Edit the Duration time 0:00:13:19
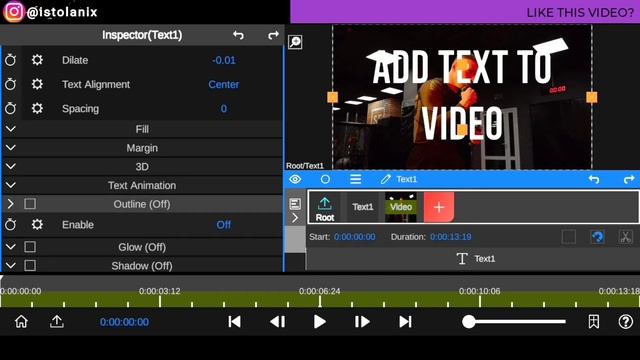The height and width of the screenshot is (360, 640). pos(451,237)
